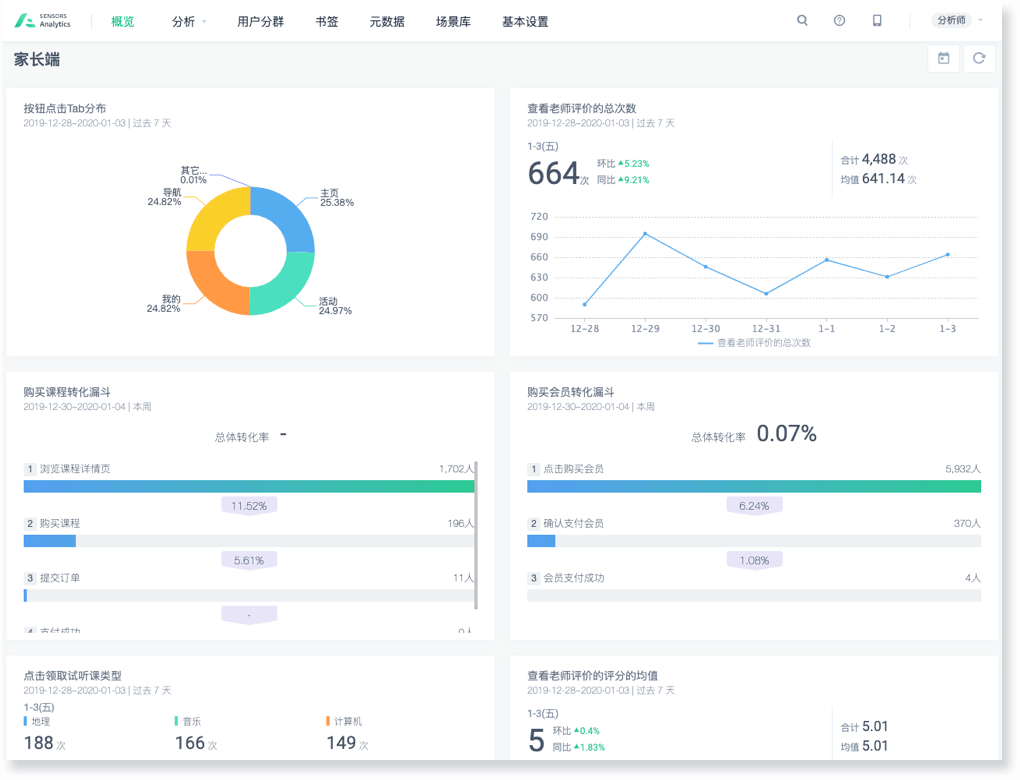Click the mobile device icon
1020x780 pixels.
pyautogui.click(x=877, y=21)
